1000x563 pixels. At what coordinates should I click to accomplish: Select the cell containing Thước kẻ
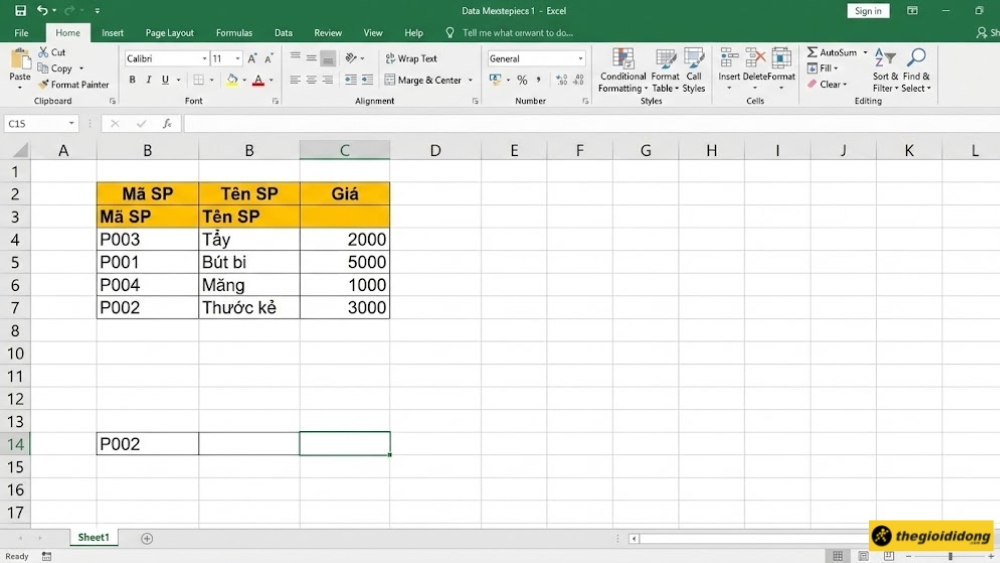pyautogui.click(x=249, y=308)
